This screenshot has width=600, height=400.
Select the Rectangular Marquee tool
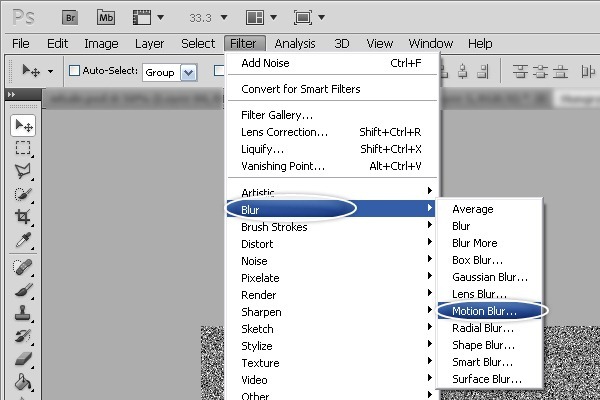23,148
